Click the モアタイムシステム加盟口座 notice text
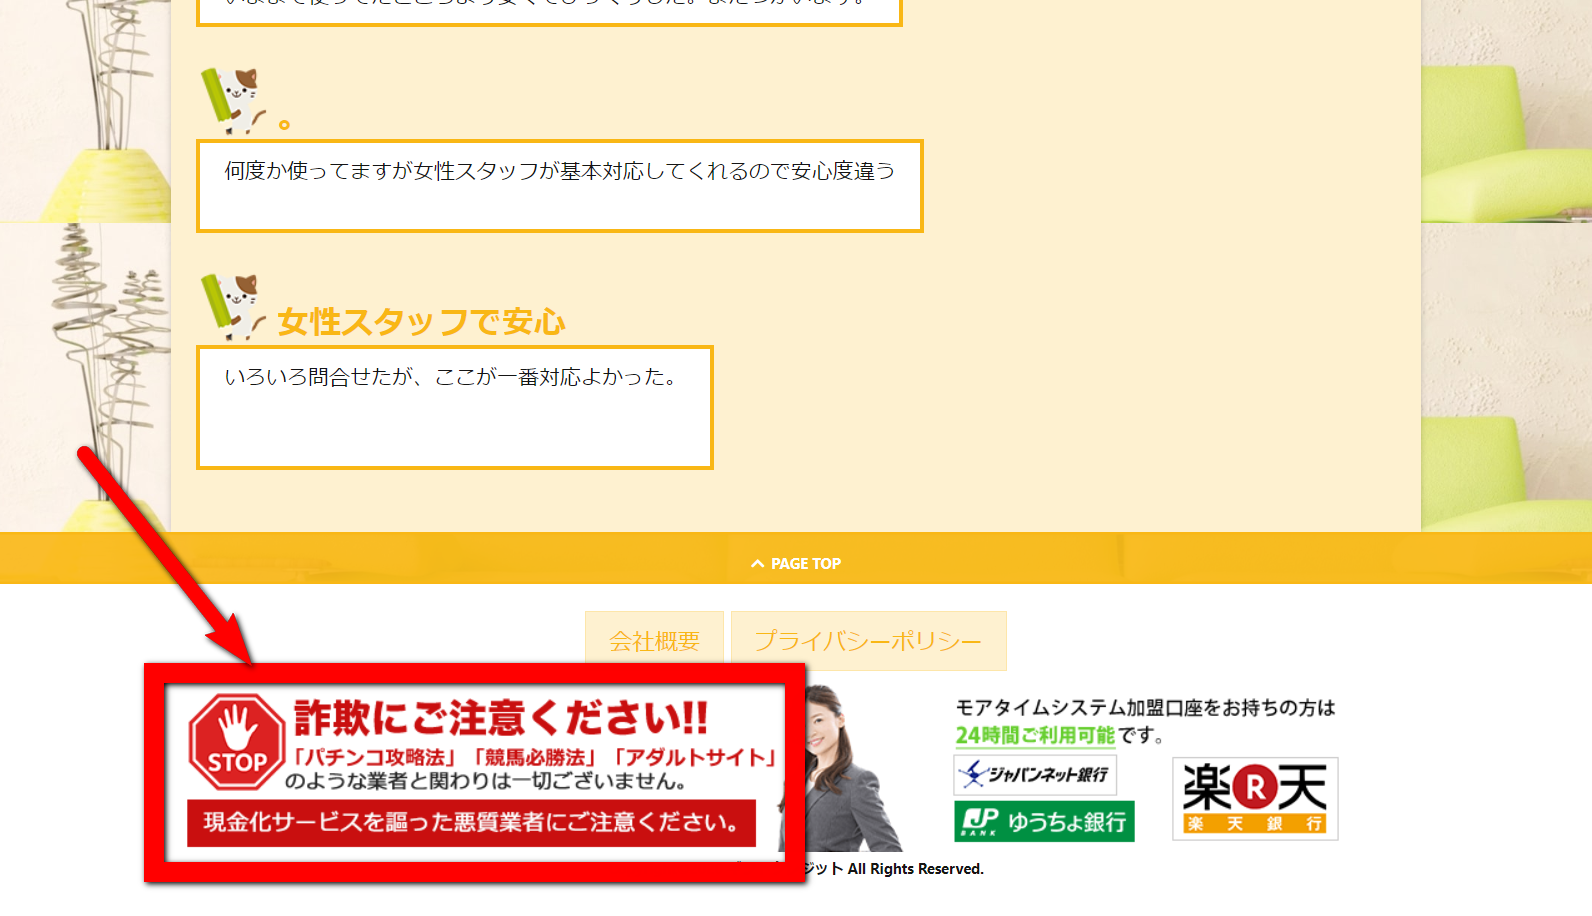 (1145, 708)
